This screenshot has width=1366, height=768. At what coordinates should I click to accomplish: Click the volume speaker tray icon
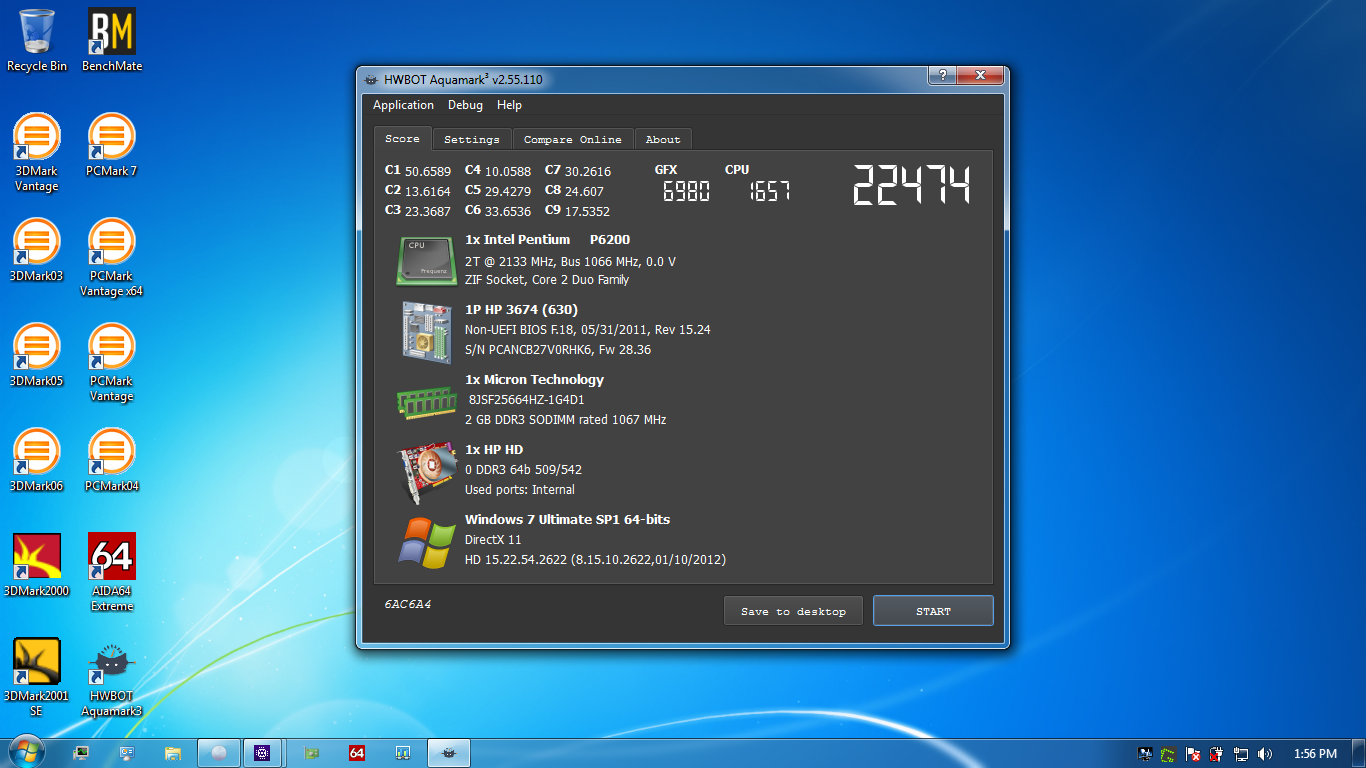(x=1265, y=754)
